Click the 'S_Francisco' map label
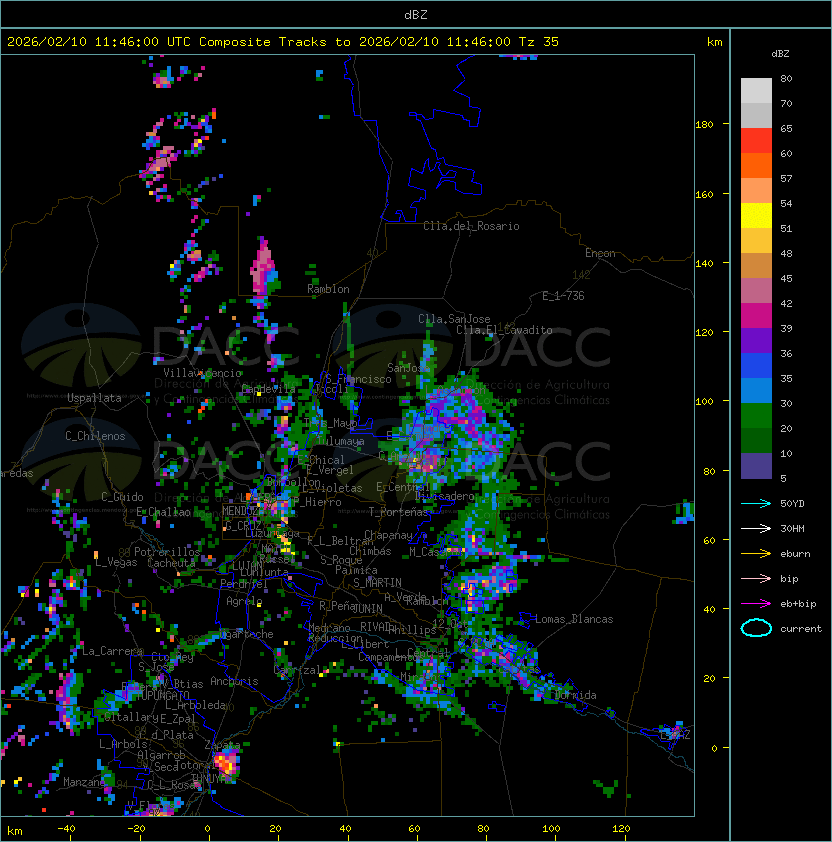Screen dimensions: 832x842 [358, 379]
